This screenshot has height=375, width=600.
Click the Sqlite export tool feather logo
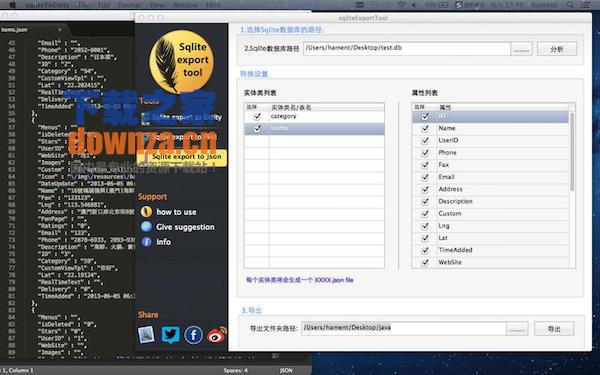point(181,61)
